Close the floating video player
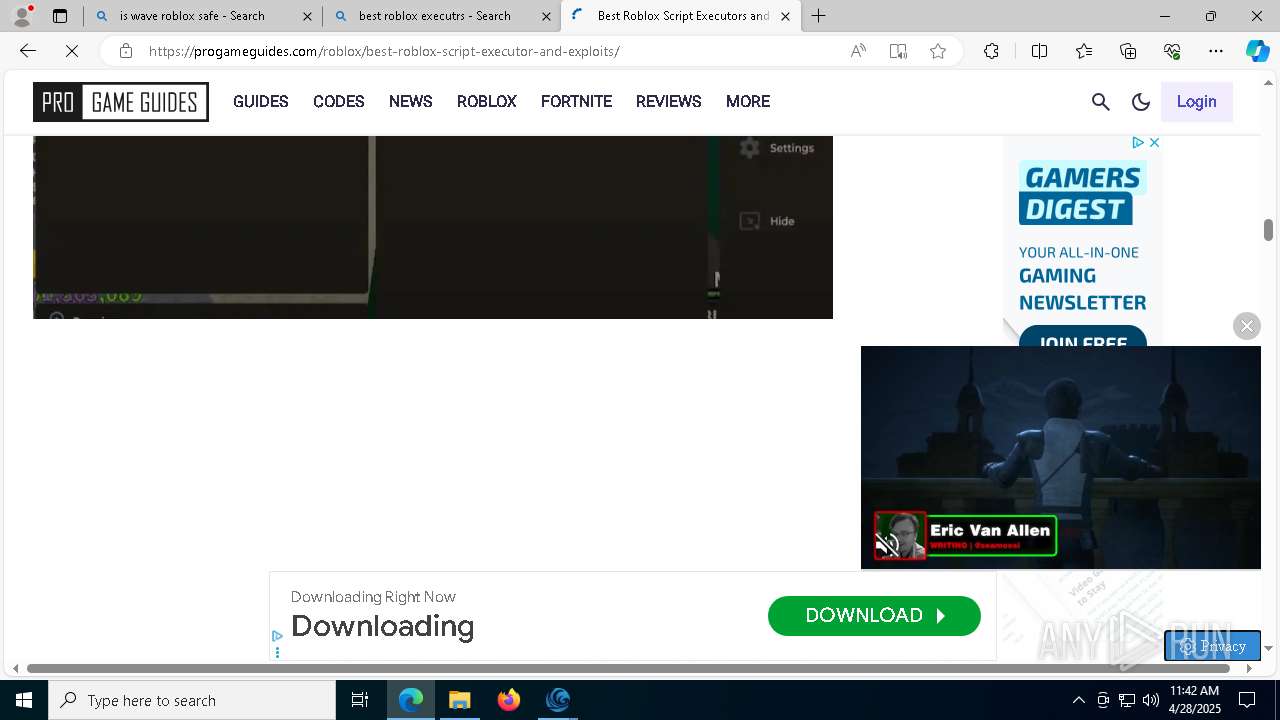The width and height of the screenshot is (1280, 720). click(x=1247, y=326)
